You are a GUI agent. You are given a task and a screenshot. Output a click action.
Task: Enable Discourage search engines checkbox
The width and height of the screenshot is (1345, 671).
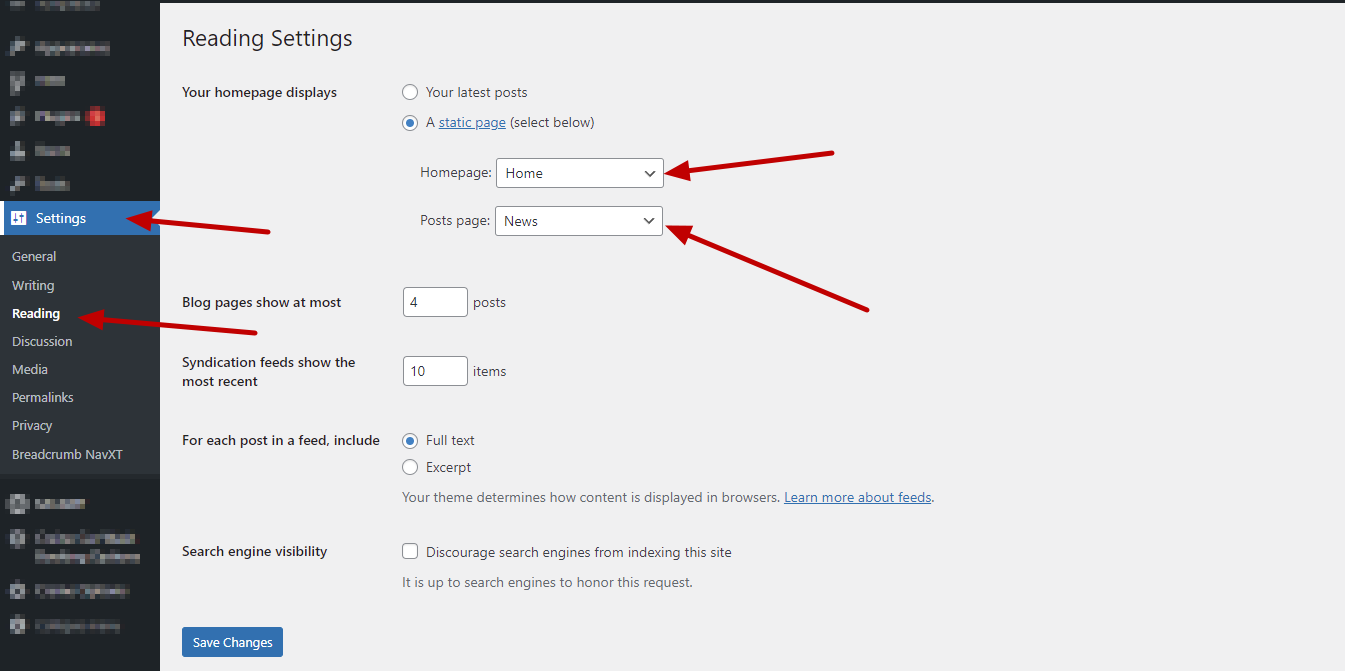point(410,551)
